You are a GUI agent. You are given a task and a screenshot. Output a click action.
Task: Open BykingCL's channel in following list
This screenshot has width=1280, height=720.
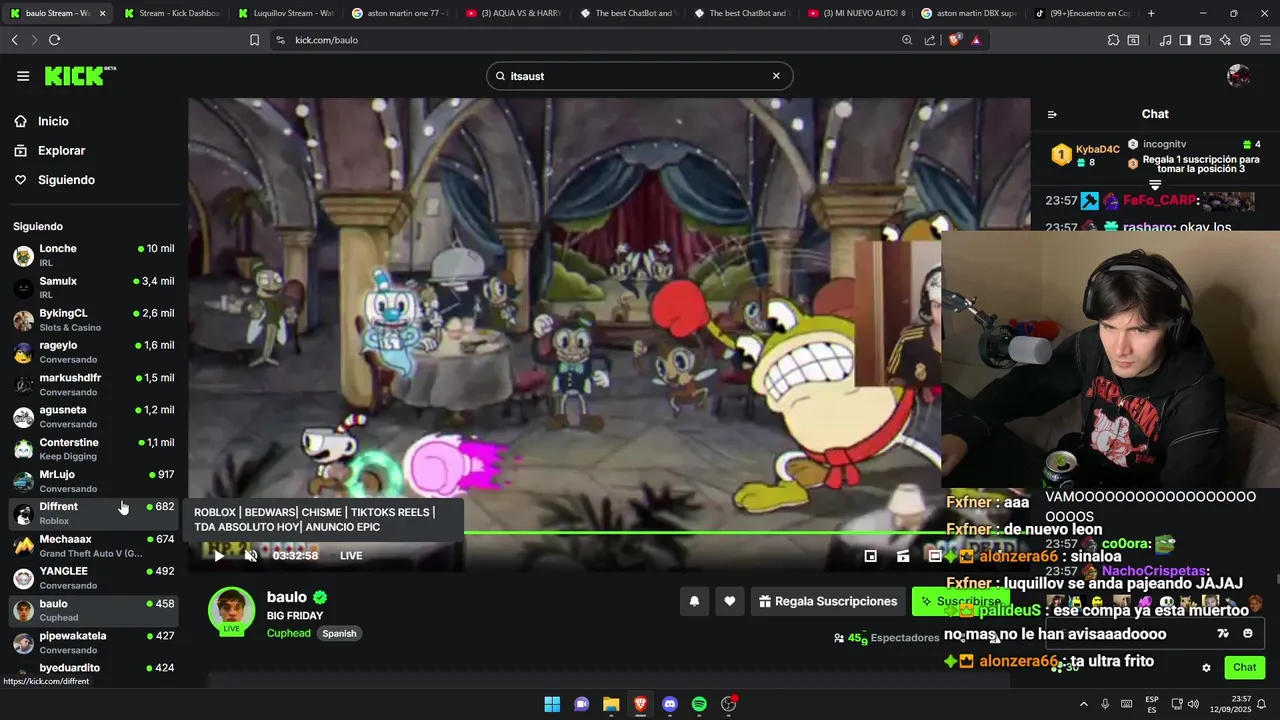click(94, 320)
